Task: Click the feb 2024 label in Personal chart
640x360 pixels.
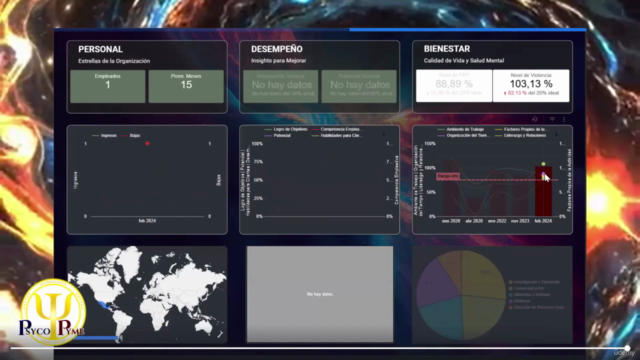Action: [x=147, y=221]
